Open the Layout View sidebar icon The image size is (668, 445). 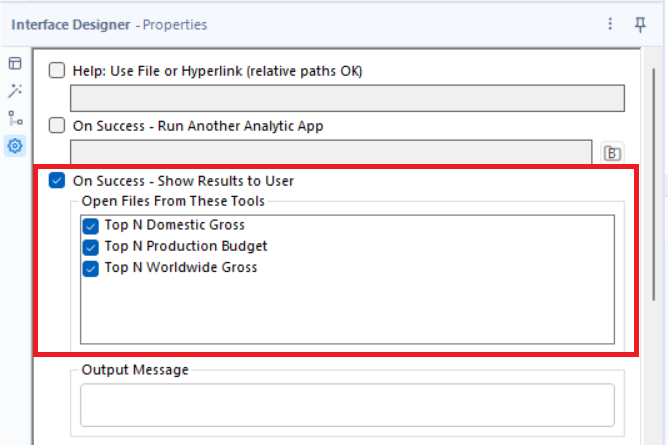tap(15, 63)
